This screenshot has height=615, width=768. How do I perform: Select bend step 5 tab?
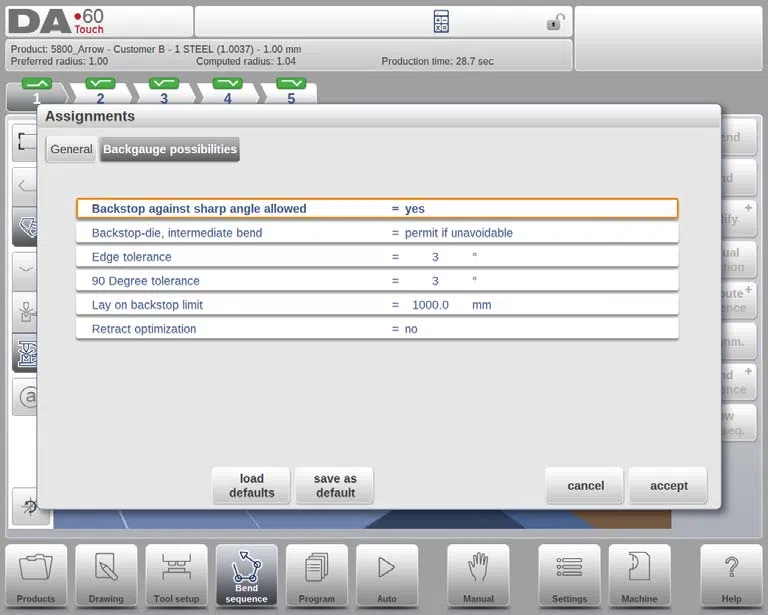[x=291, y=92]
